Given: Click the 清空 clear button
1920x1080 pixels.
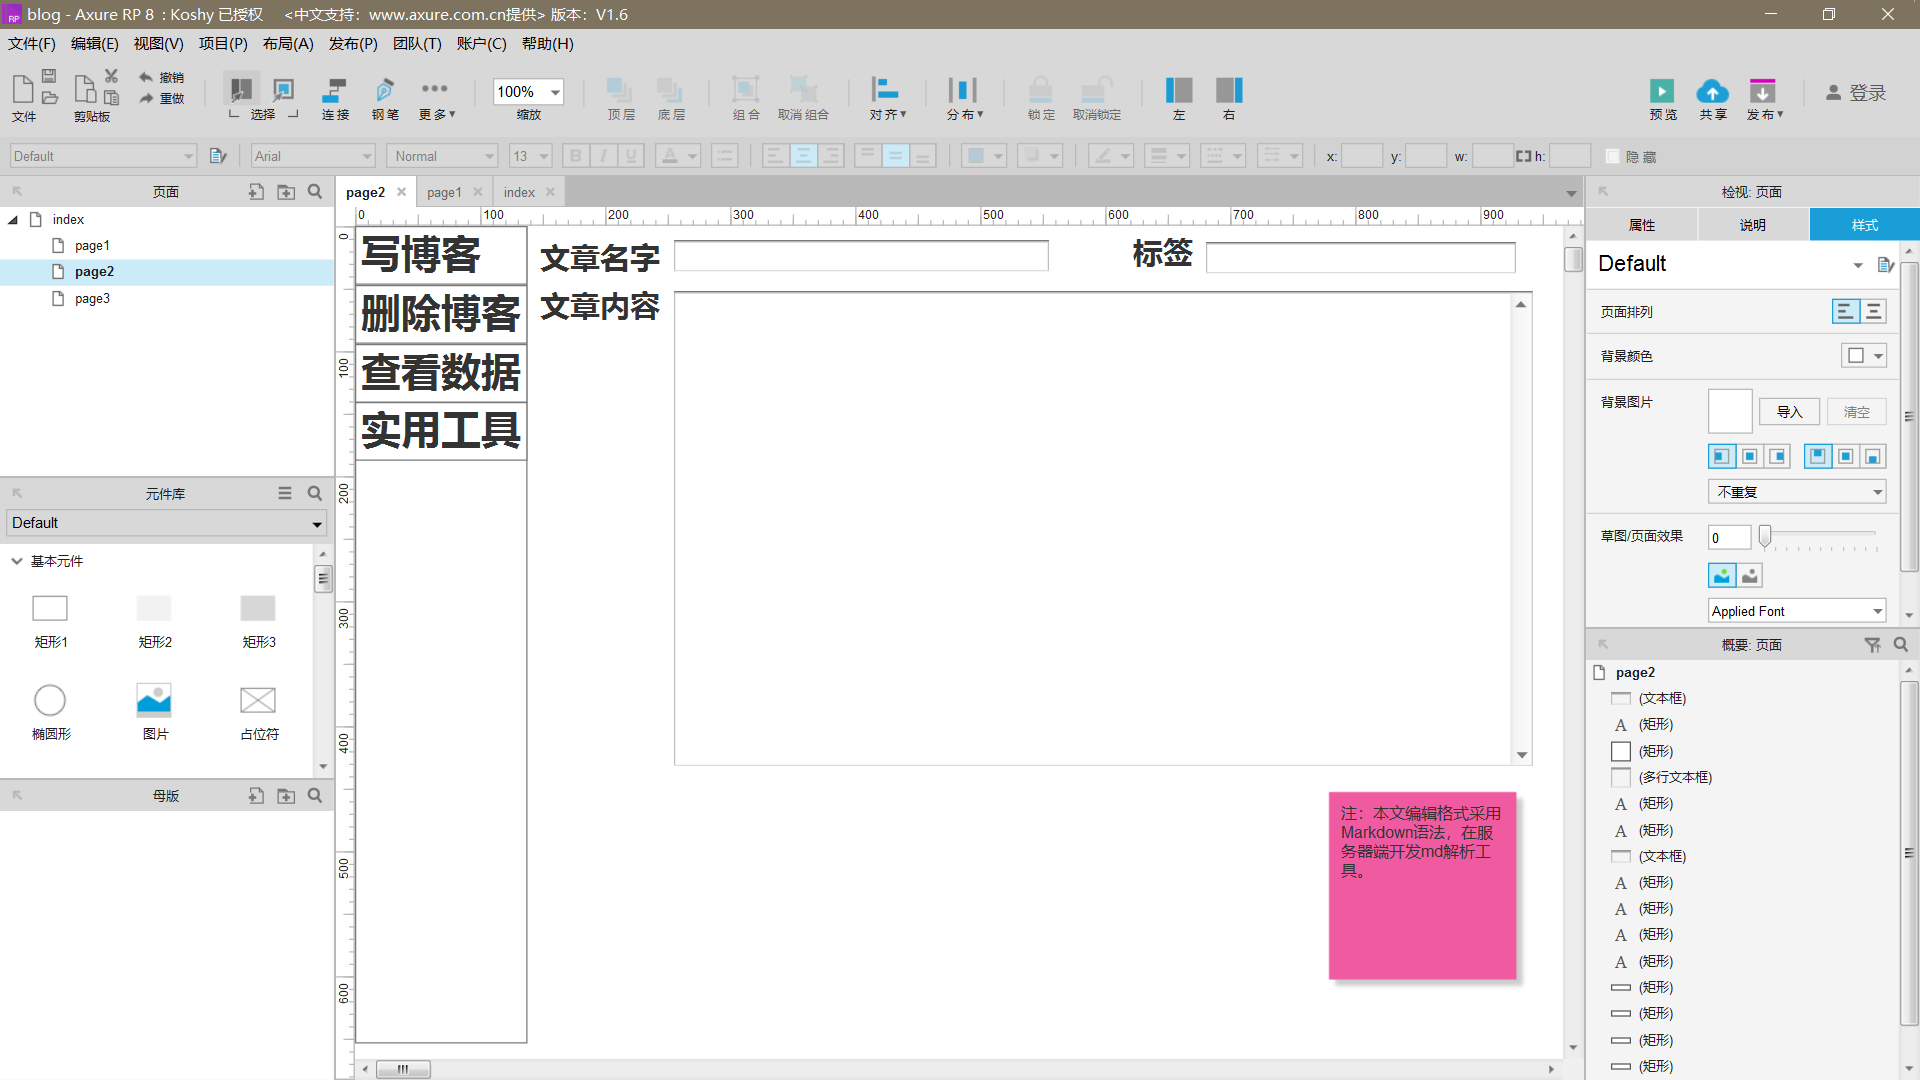Looking at the screenshot, I should click(x=1857, y=412).
